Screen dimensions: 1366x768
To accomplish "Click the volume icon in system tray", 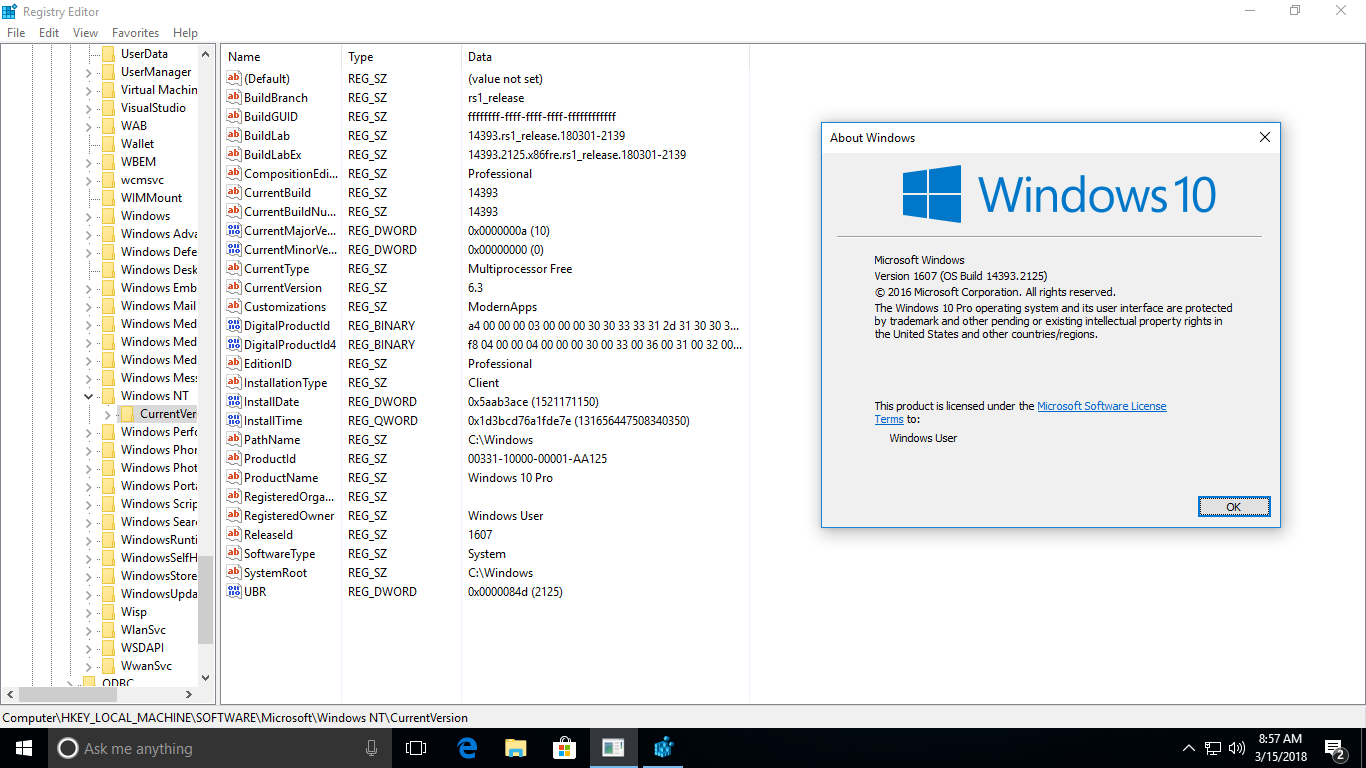I will (x=1237, y=748).
